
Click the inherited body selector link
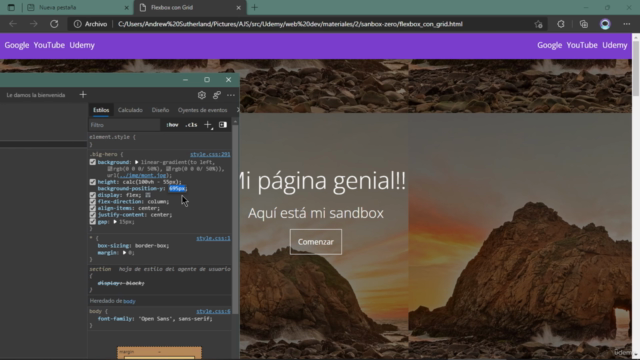(x=129, y=301)
